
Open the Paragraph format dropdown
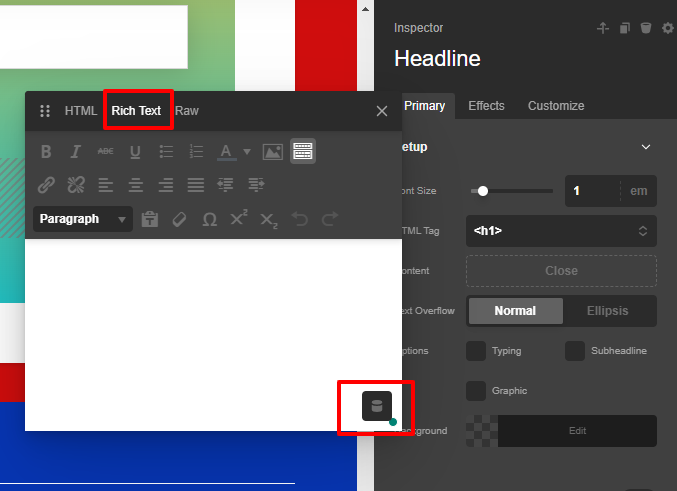click(x=82, y=219)
